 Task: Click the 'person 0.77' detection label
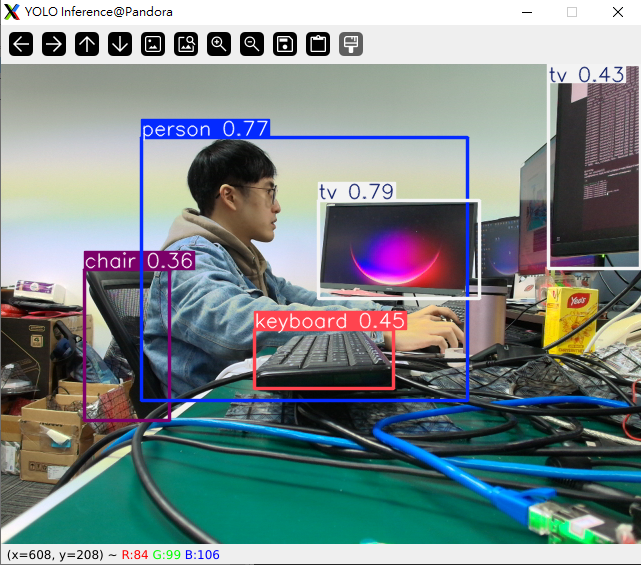pos(205,129)
